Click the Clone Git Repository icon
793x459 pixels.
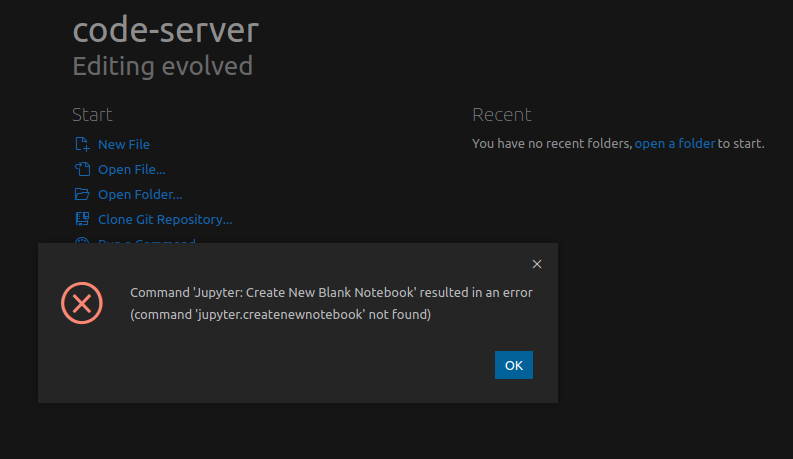point(82,219)
